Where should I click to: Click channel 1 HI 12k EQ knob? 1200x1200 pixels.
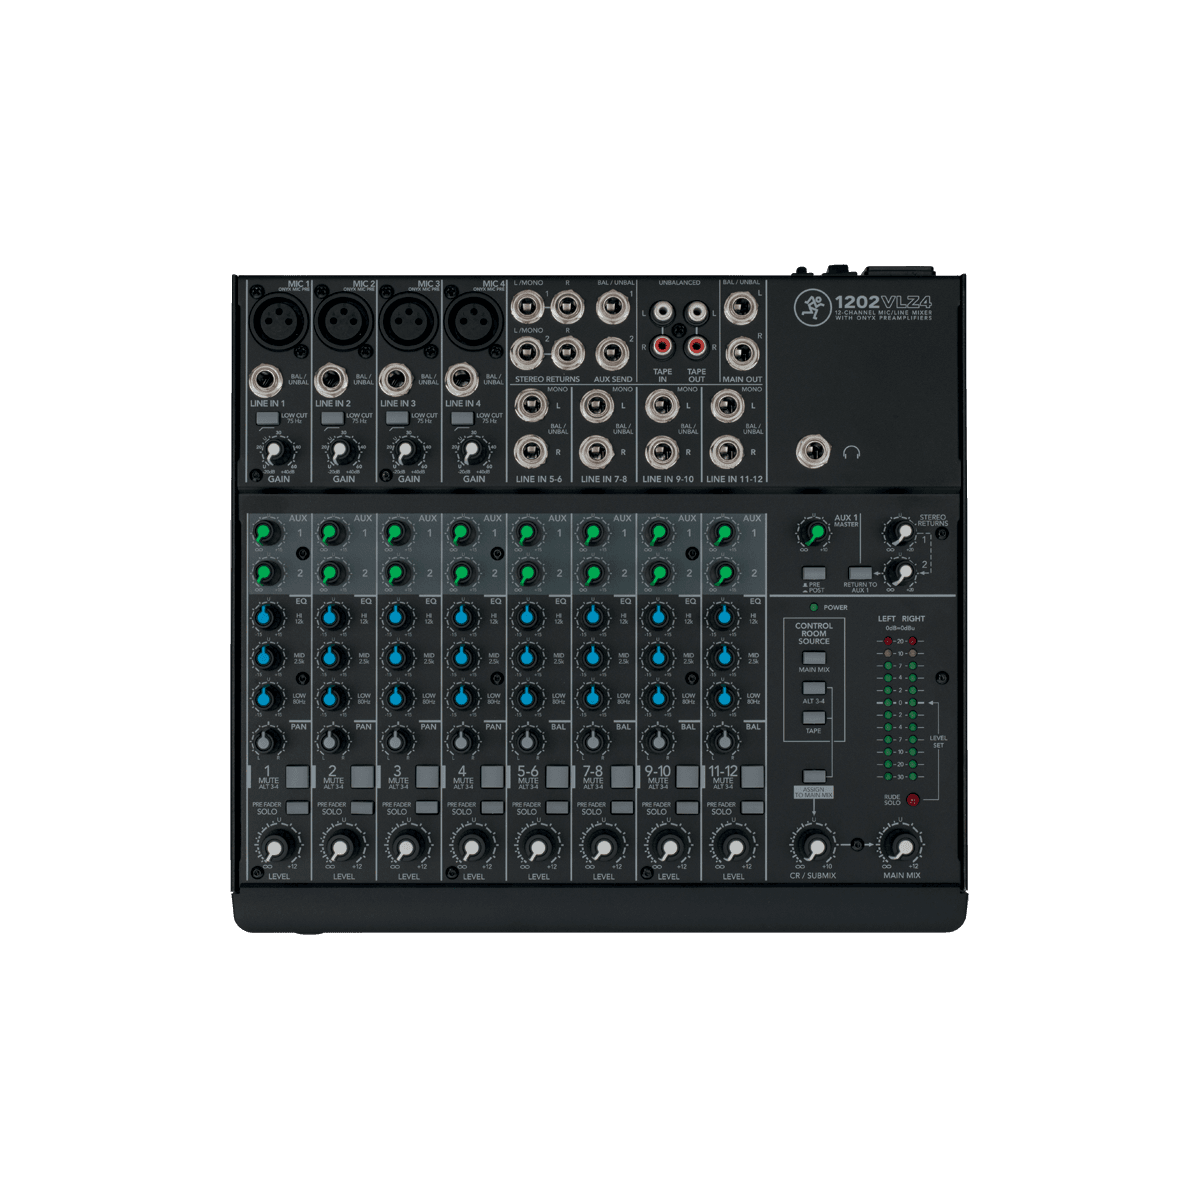(x=266, y=616)
